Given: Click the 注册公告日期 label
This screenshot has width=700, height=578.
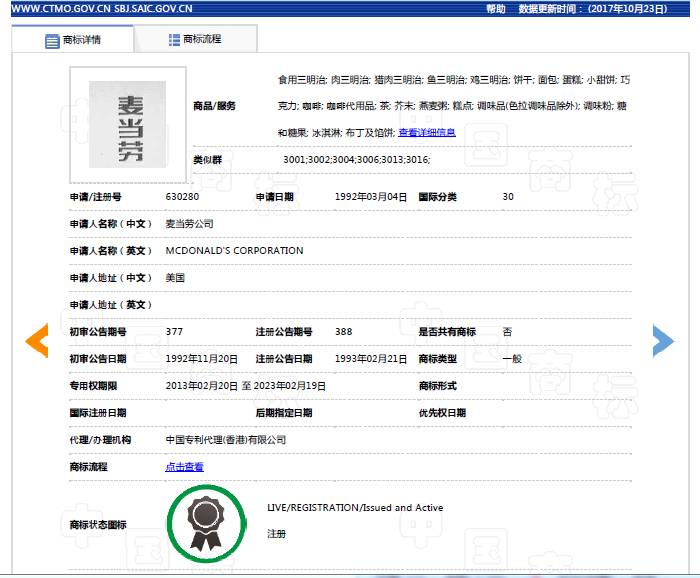Looking at the screenshot, I should click(x=284, y=359).
